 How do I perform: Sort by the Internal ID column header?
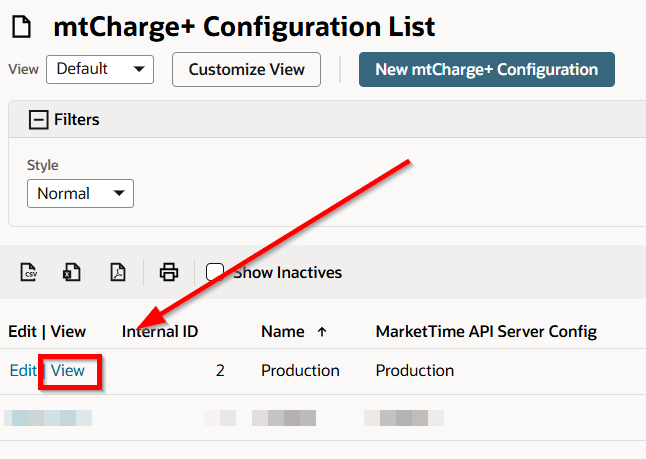click(160, 332)
